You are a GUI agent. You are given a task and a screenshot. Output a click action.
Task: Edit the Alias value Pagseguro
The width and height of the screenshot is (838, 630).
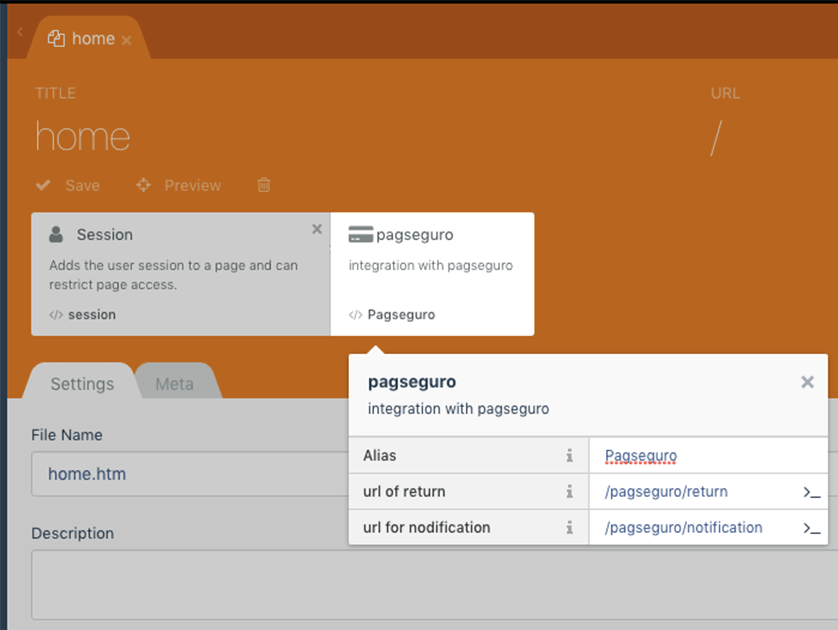tap(708, 455)
